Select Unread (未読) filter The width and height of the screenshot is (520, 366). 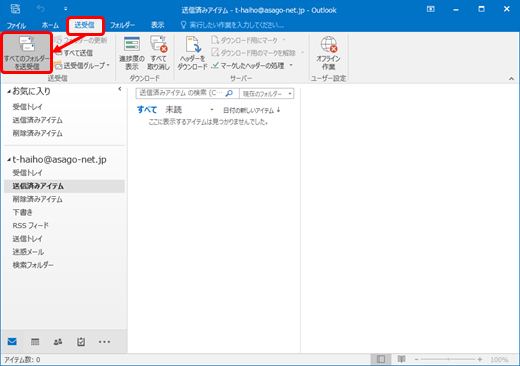174,110
